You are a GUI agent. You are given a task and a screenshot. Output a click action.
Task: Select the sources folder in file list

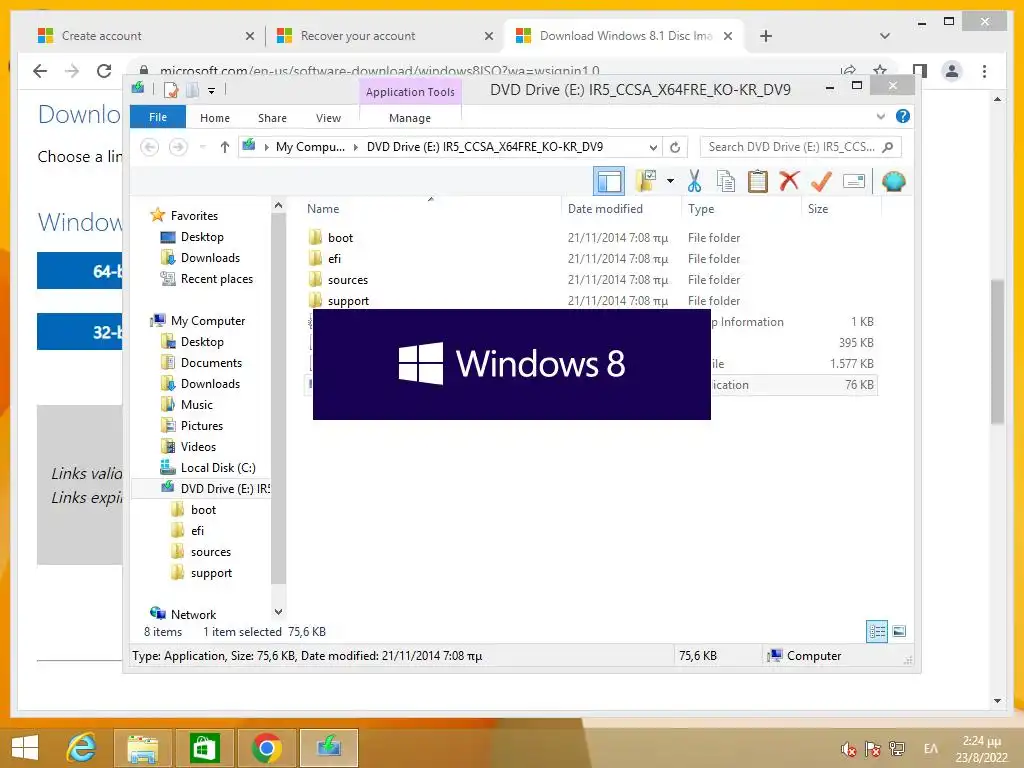pyautogui.click(x=347, y=280)
